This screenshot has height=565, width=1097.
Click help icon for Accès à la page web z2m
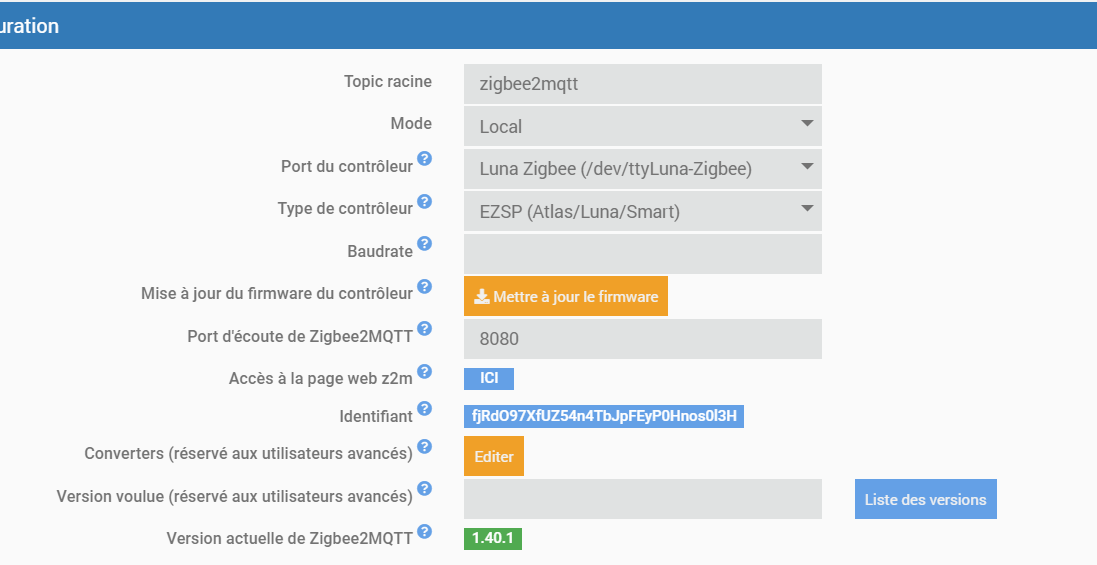[424, 371]
